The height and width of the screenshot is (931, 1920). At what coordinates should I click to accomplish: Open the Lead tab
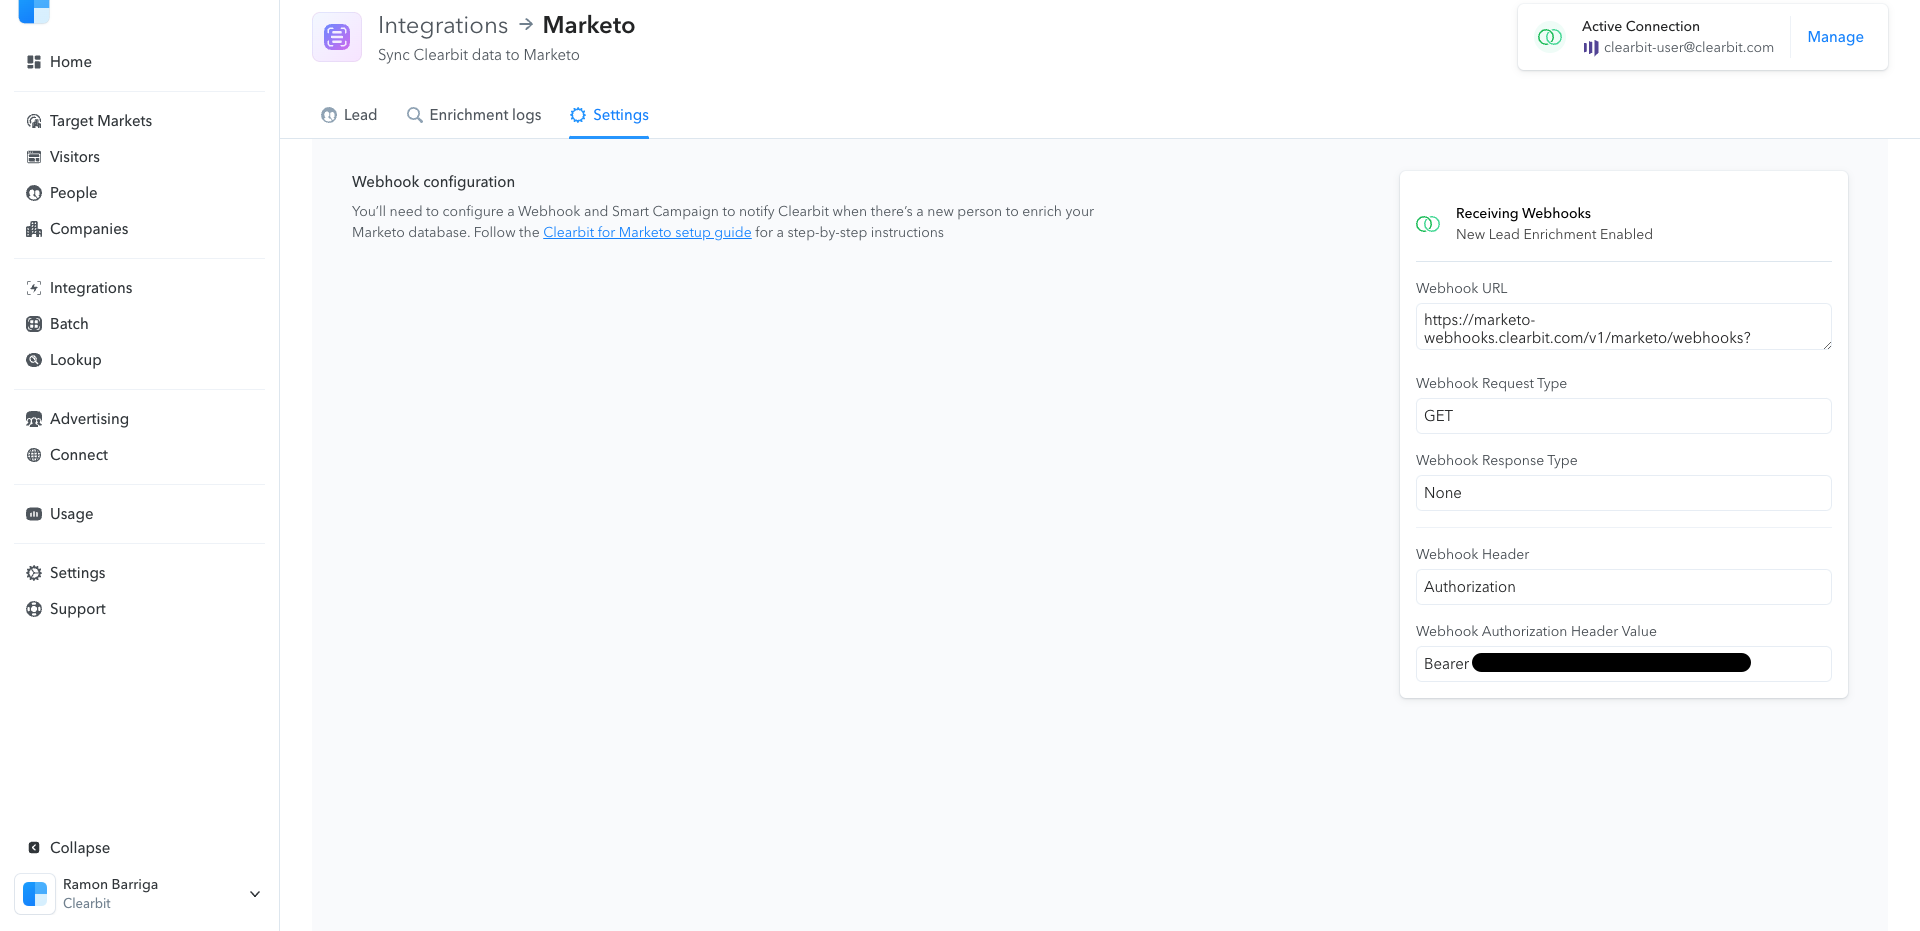click(x=349, y=115)
